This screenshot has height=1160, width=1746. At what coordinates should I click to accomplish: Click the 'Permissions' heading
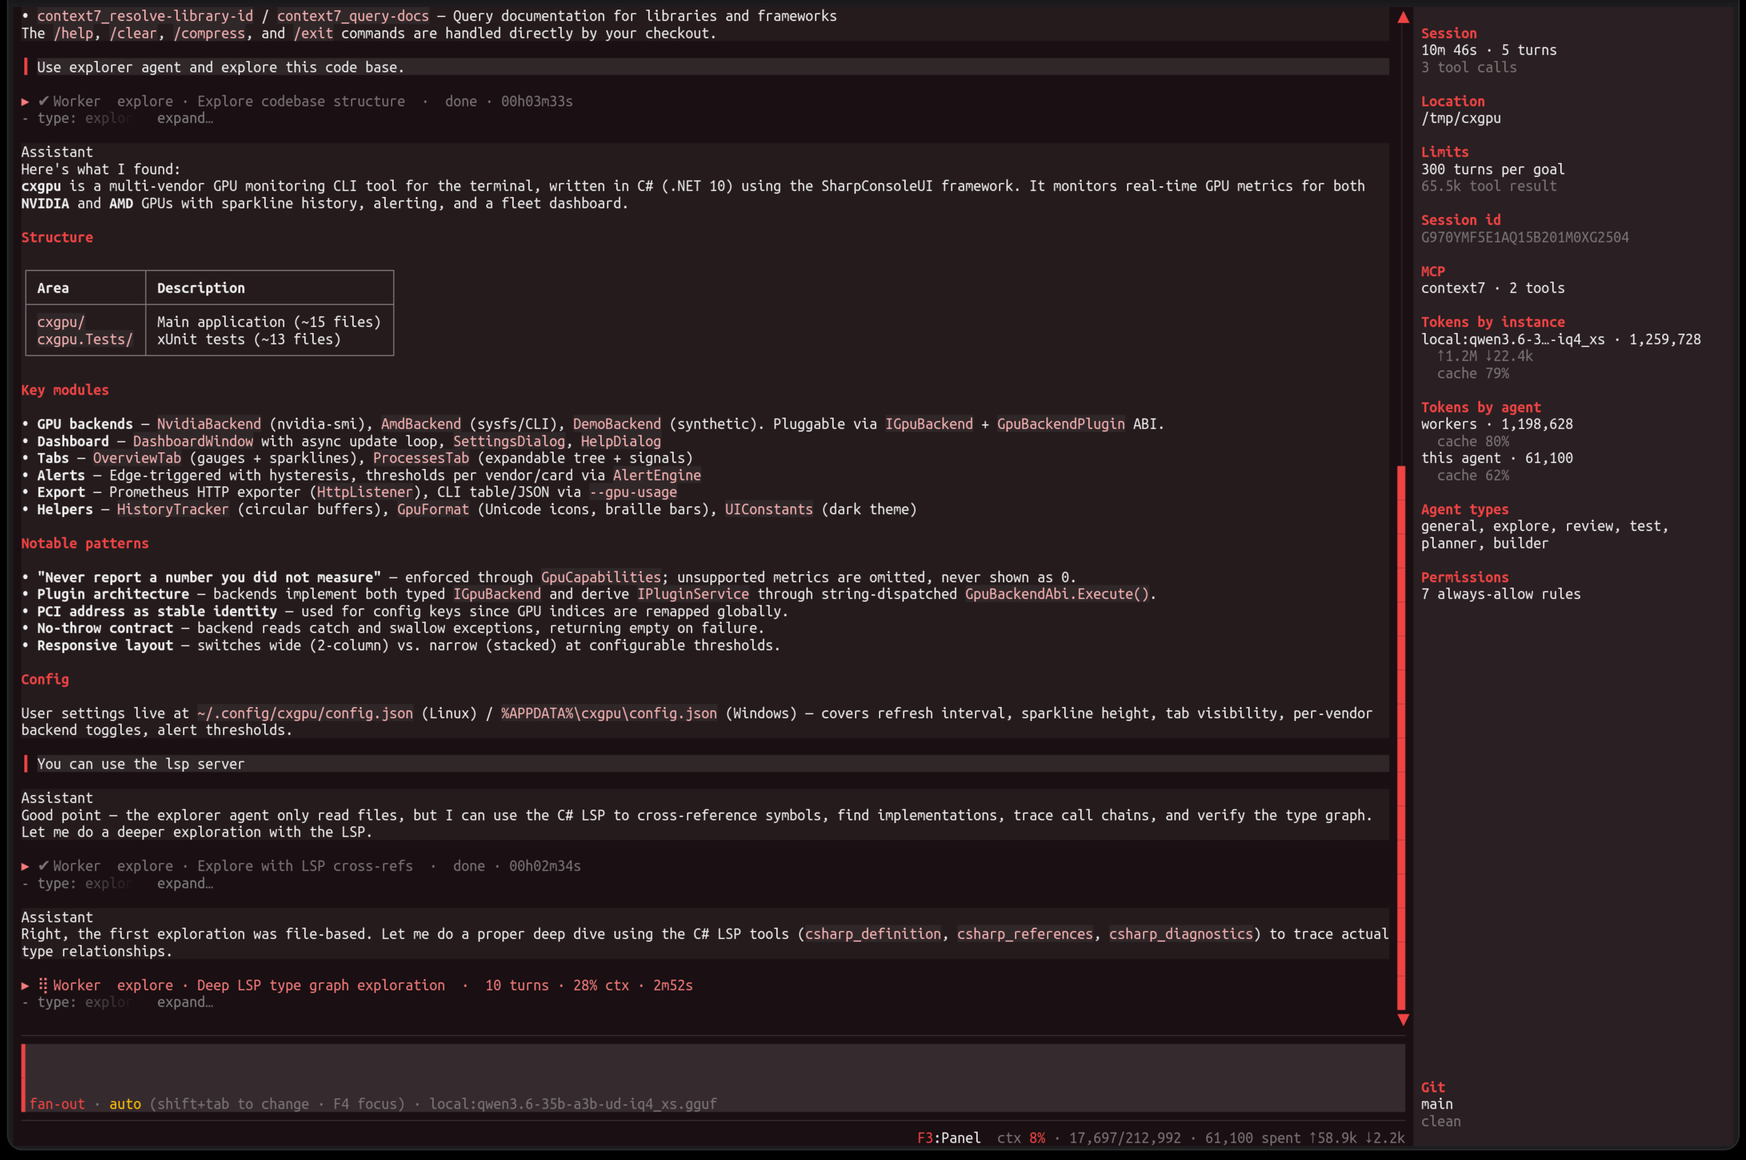click(1465, 577)
